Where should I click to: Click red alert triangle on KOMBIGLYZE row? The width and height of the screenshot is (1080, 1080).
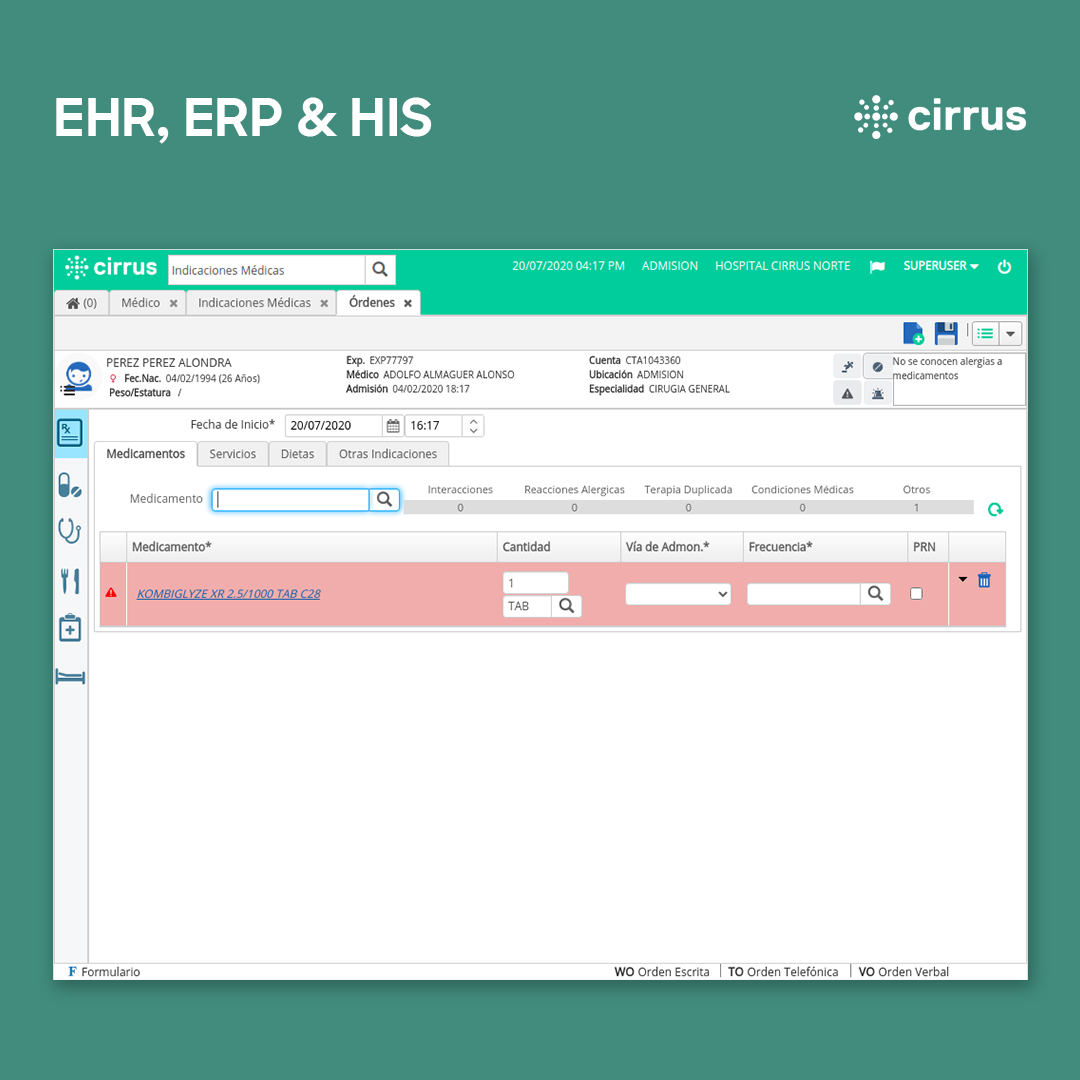111,593
